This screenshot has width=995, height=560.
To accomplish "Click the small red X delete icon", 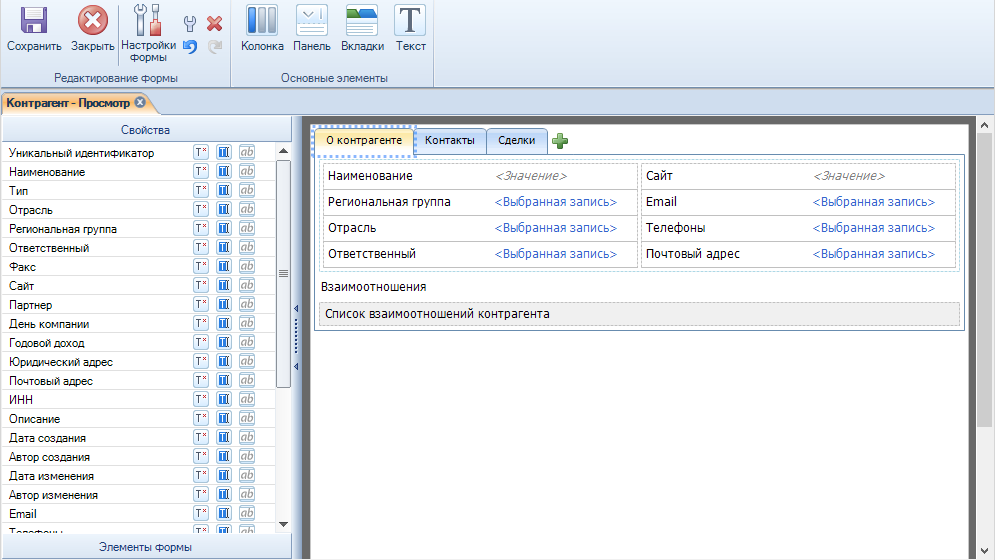I will 214,24.
